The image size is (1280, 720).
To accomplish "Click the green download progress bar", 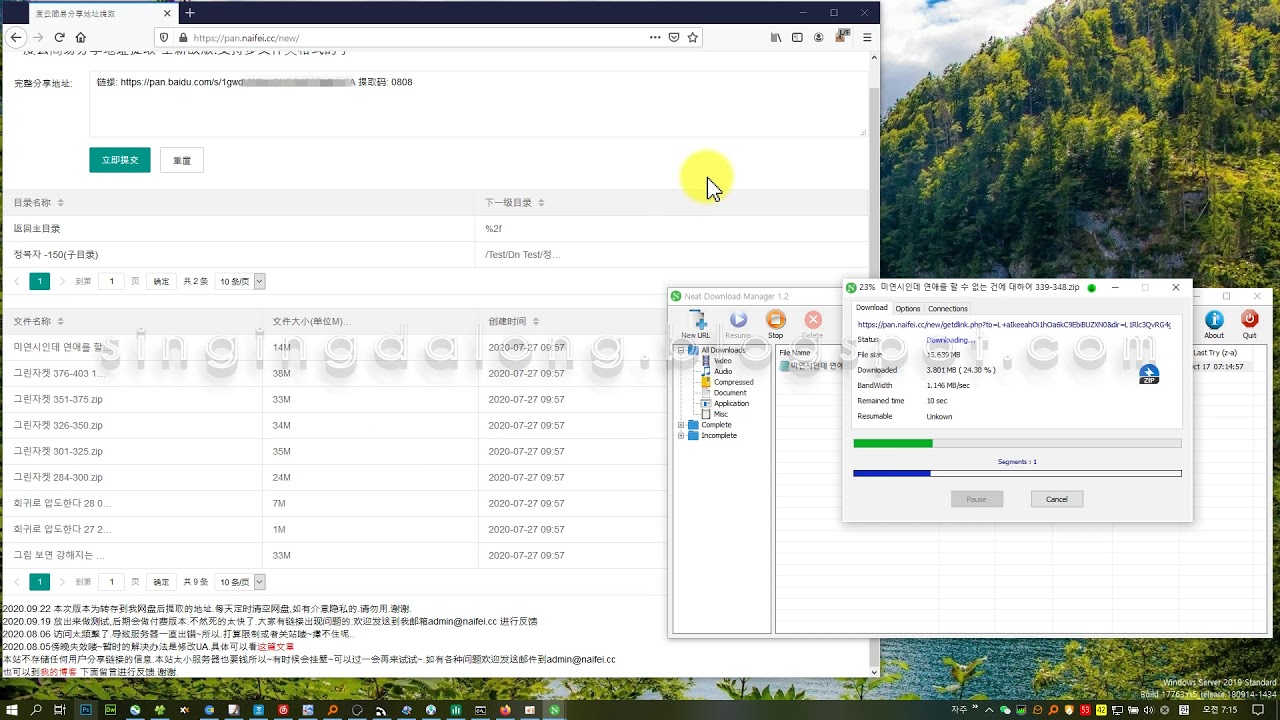I will pyautogui.click(x=1017, y=443).
